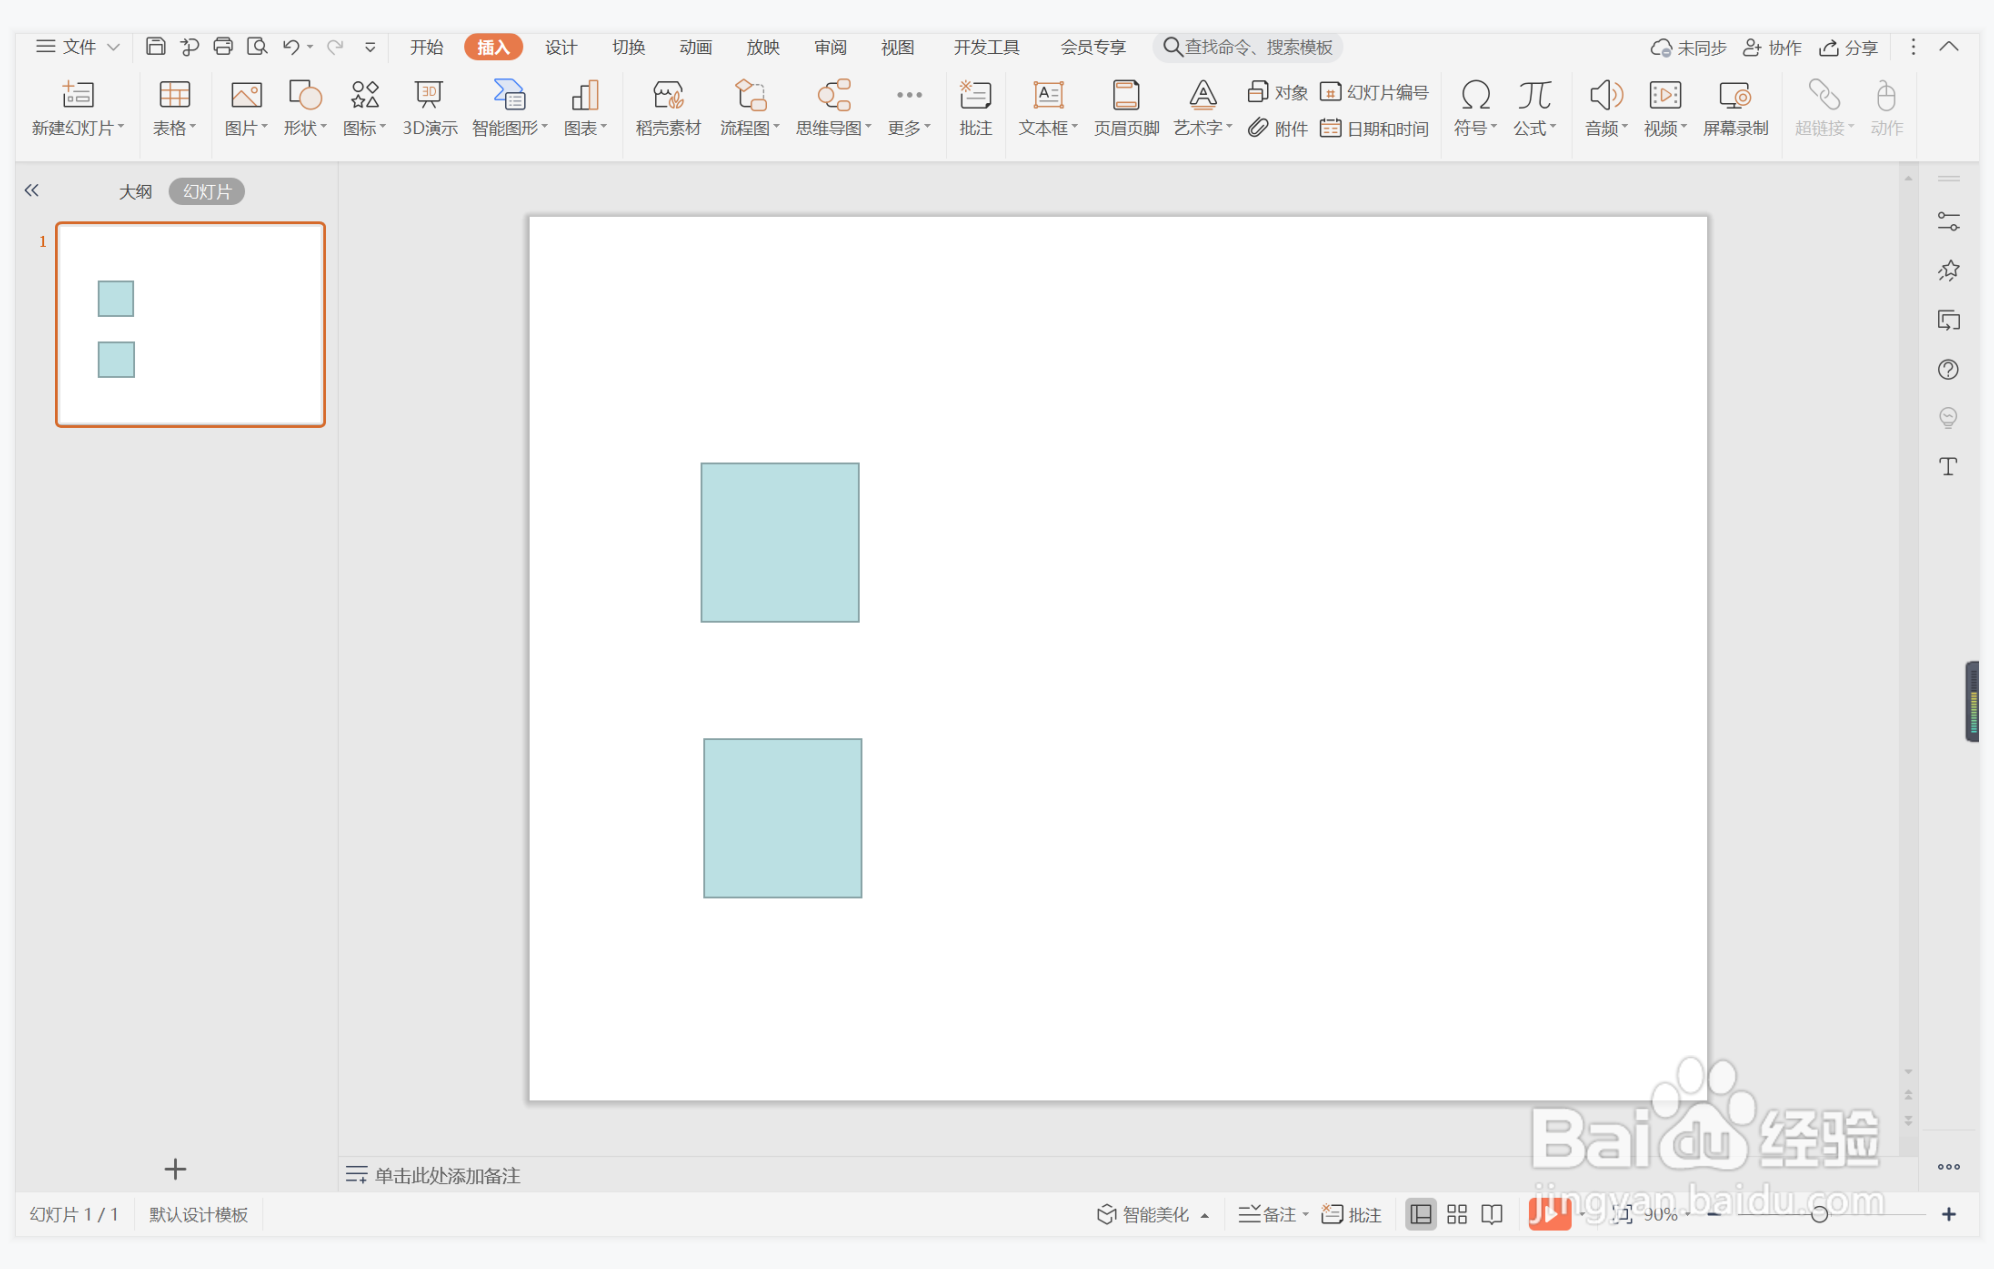Image resolution: width=1994 pixels, height=1269 pixels.
Task: Click the Redo arrow icon
Action: coord(336,46)
